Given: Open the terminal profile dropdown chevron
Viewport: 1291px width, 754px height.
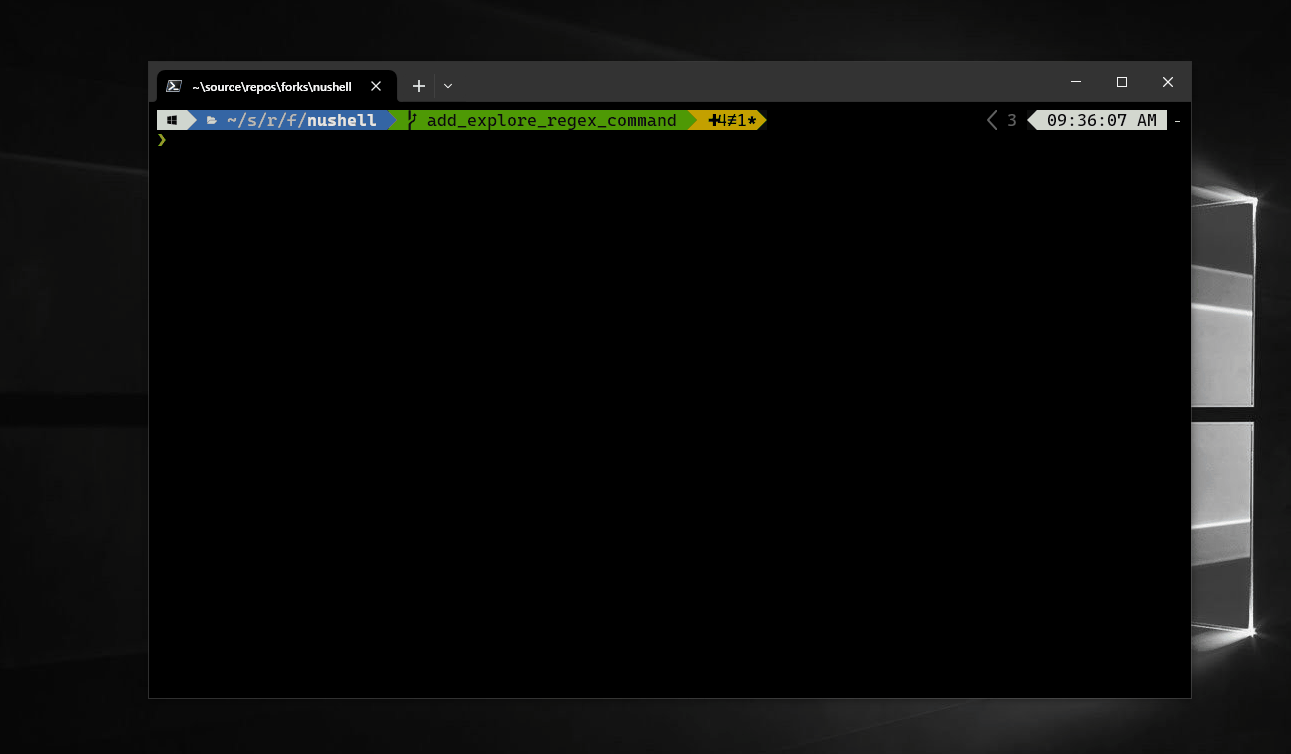Looking at the screenshot, I should (x=447, y=86).
